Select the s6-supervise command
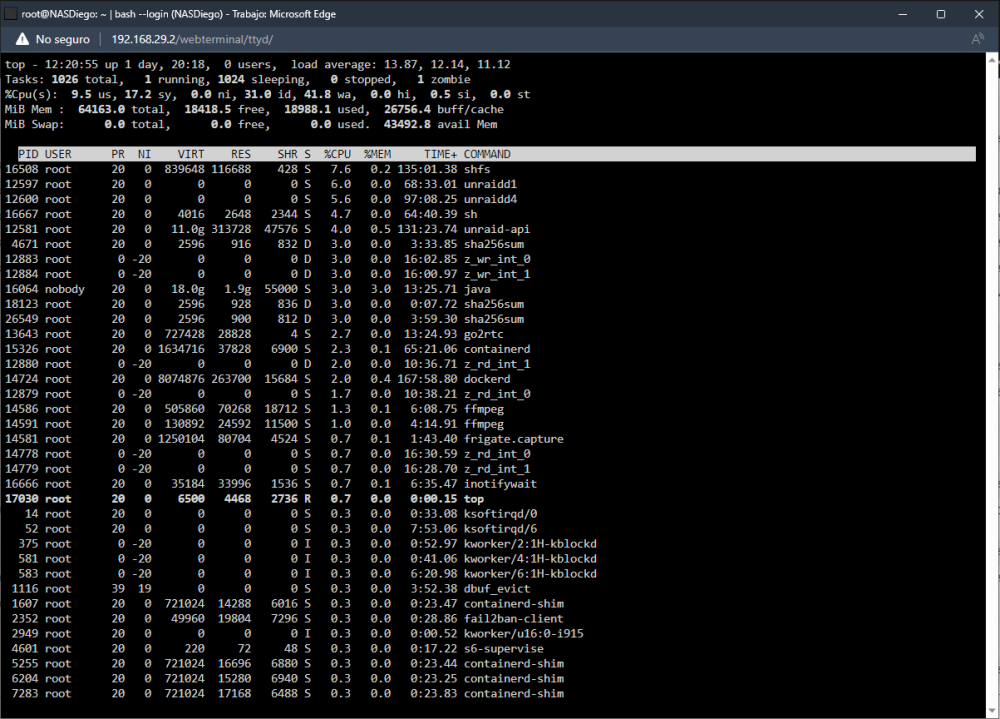The width and height of the screenshot is (1000, 719). [504, 649]
